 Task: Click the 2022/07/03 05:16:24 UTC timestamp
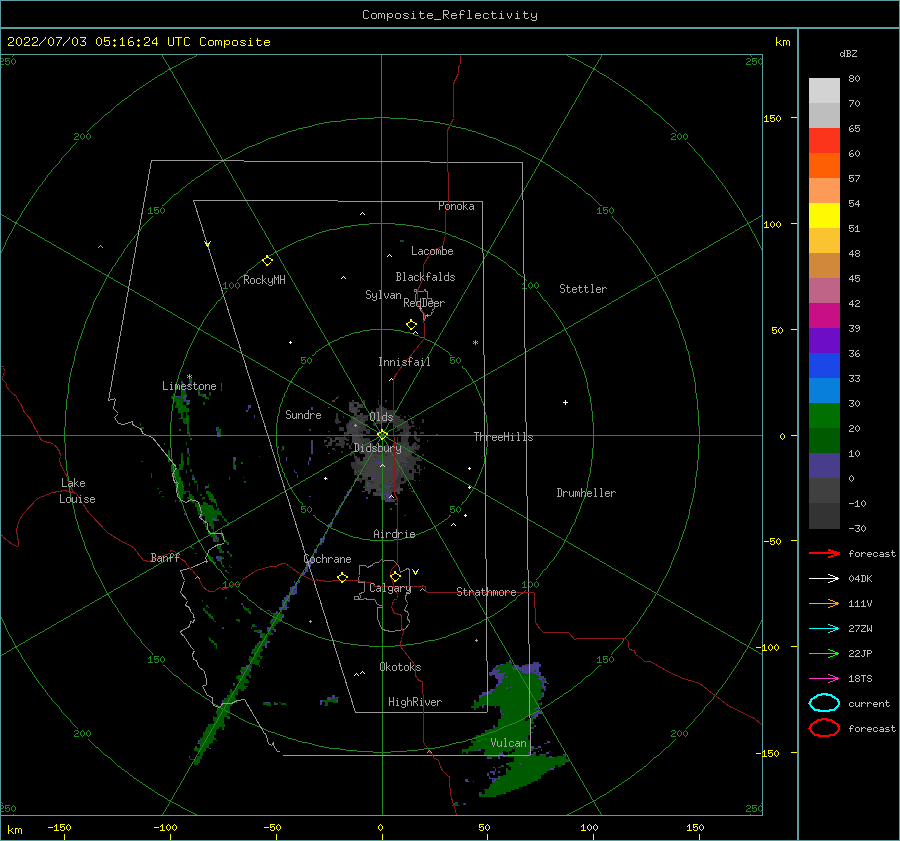point(99,41)
